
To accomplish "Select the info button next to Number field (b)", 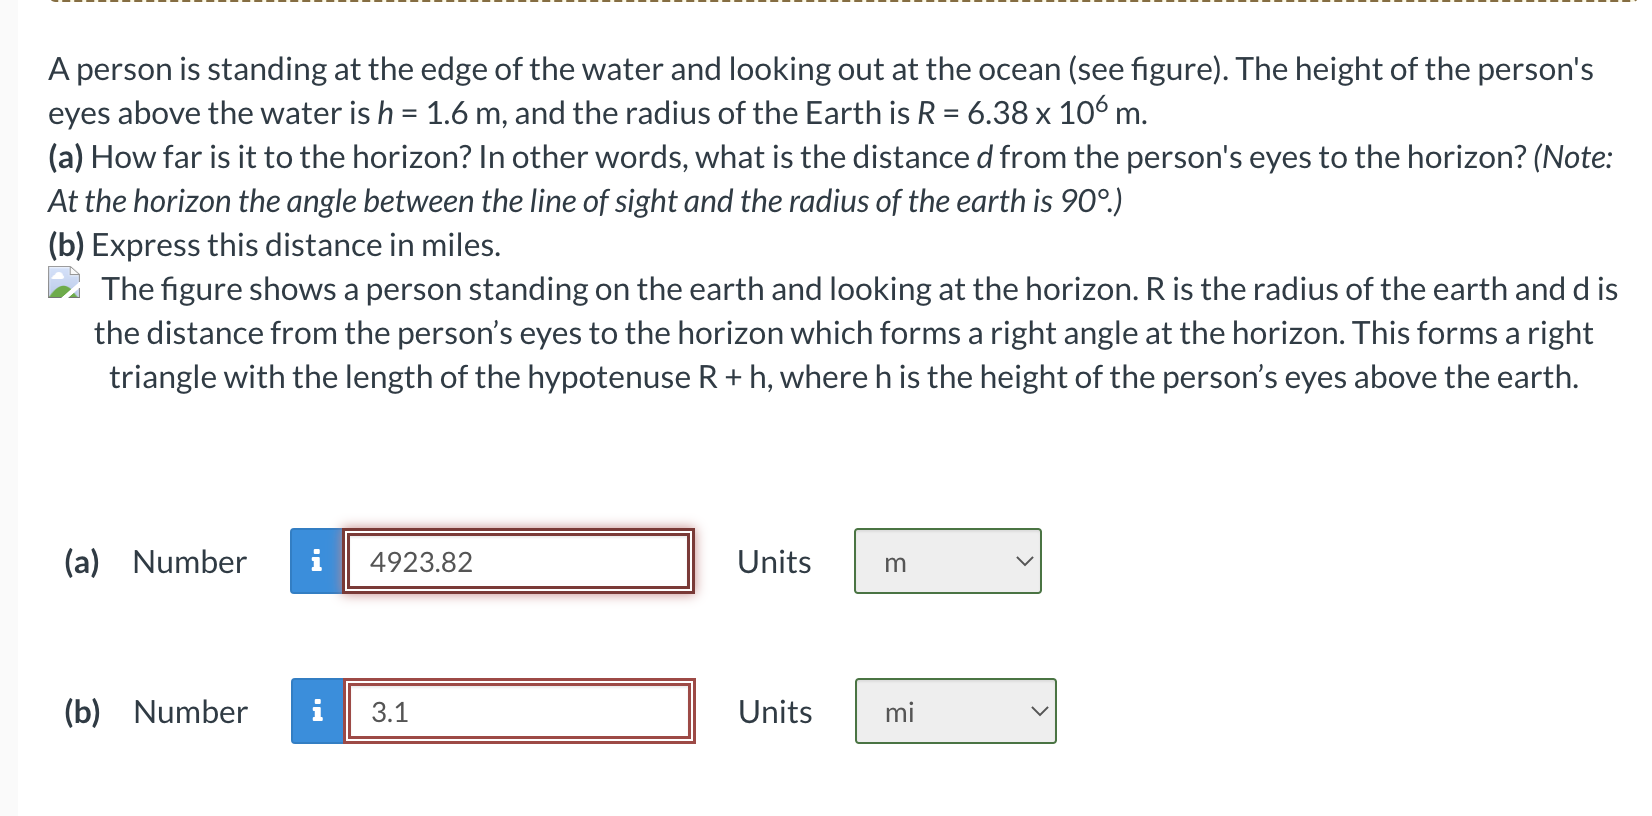I will pyautogui.click(x=319, y=712).
